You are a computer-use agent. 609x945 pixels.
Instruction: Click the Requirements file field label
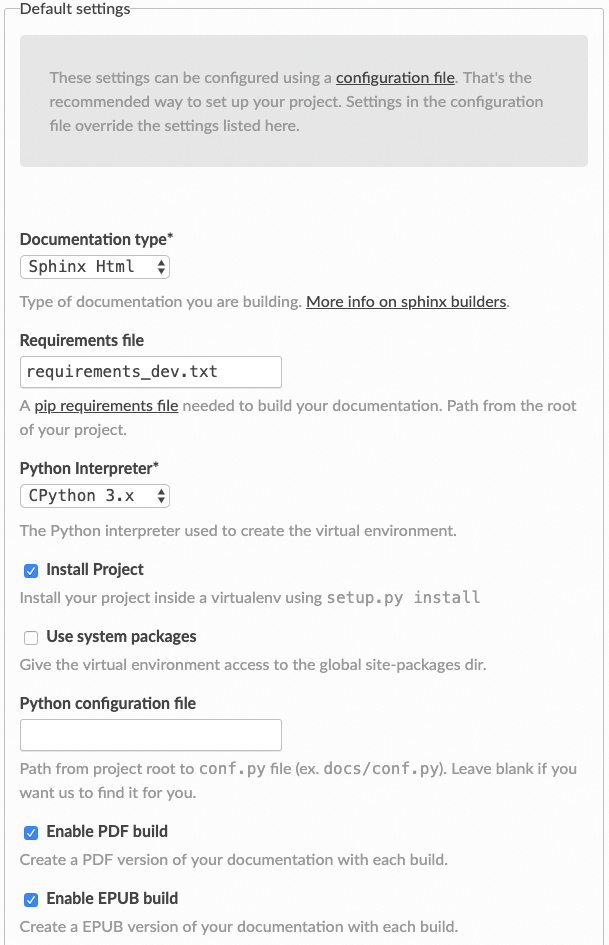pyautogui.click(x=82, y=341)
